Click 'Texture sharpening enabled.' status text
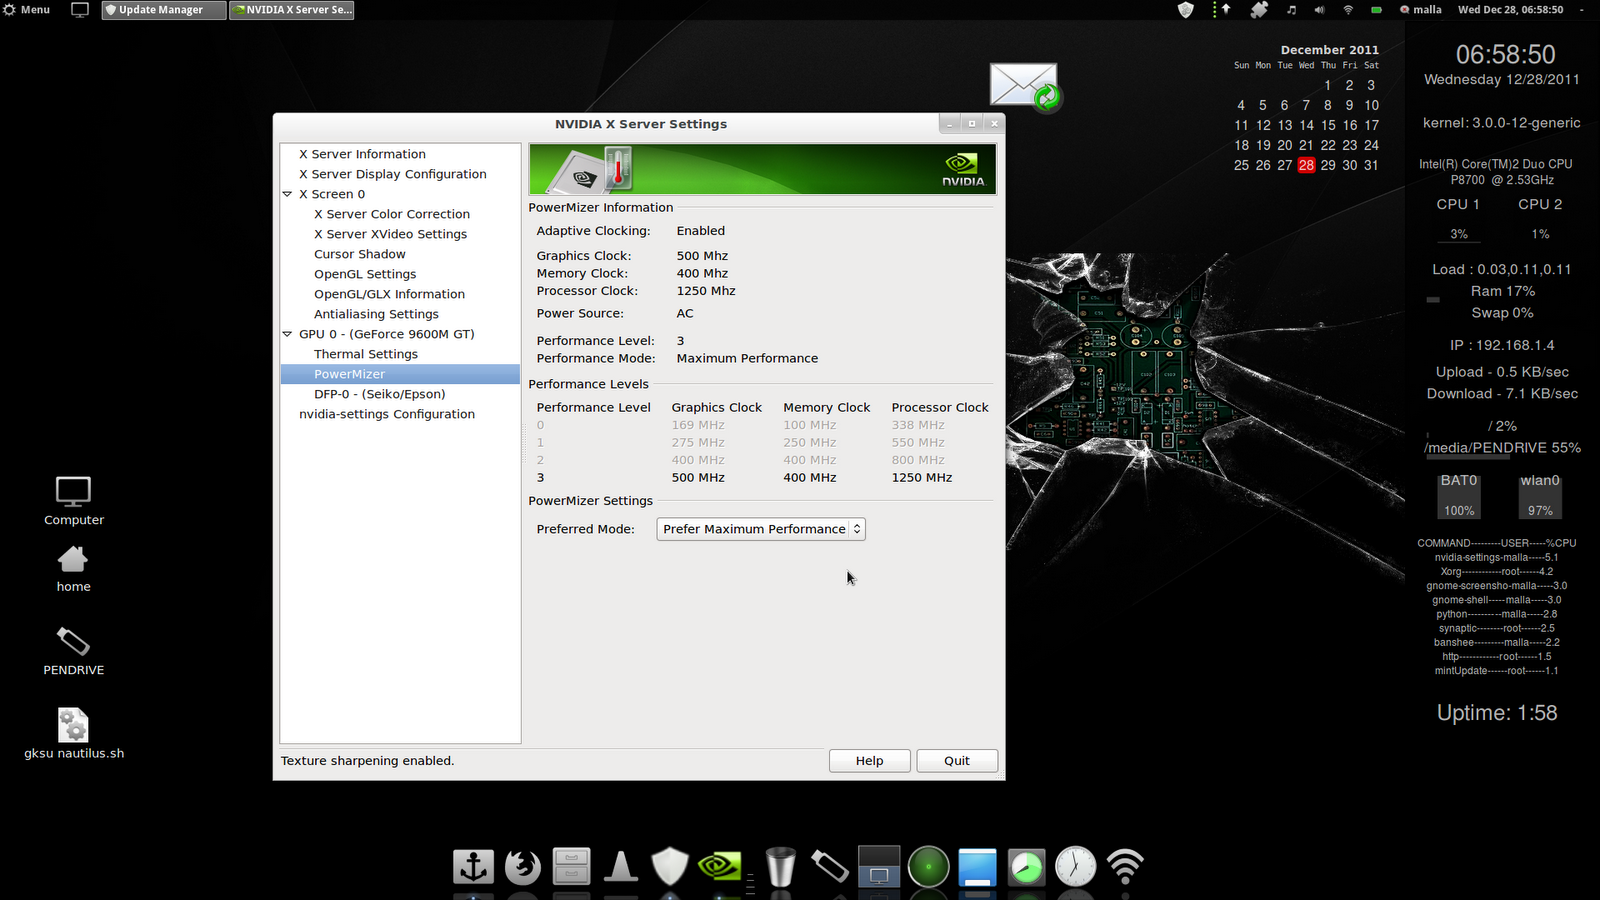This screenshot has width=1600, height=900. [x=367, y=761]
